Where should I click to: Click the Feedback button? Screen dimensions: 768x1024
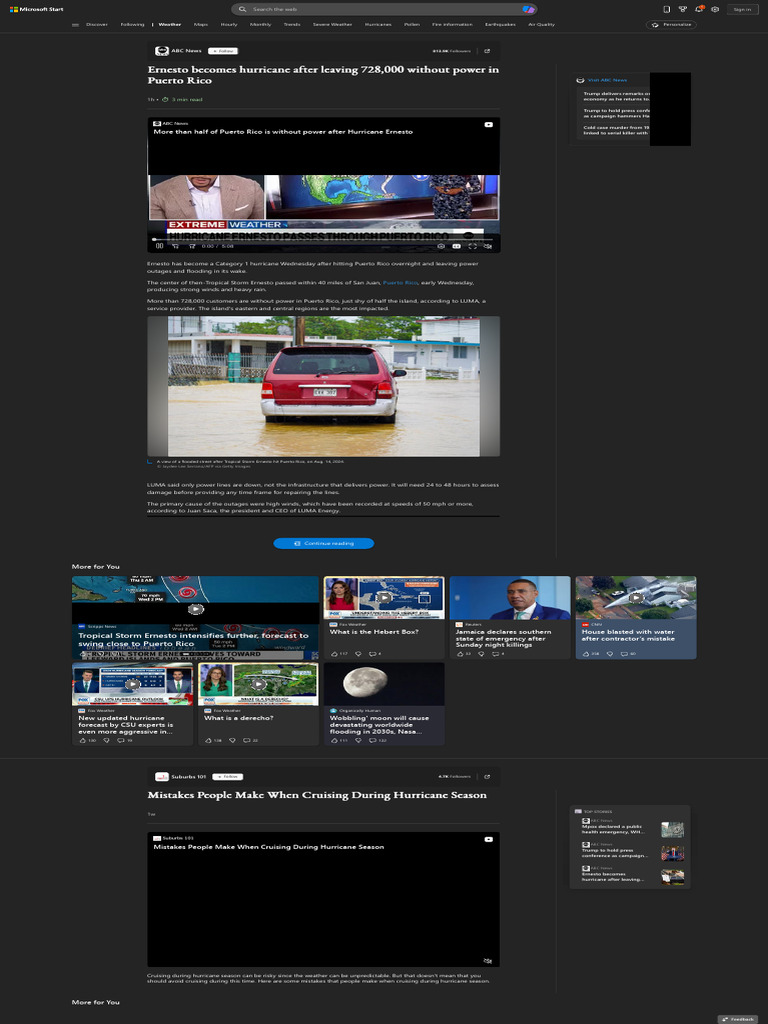pyautogui.click(x=738, y=1019)
